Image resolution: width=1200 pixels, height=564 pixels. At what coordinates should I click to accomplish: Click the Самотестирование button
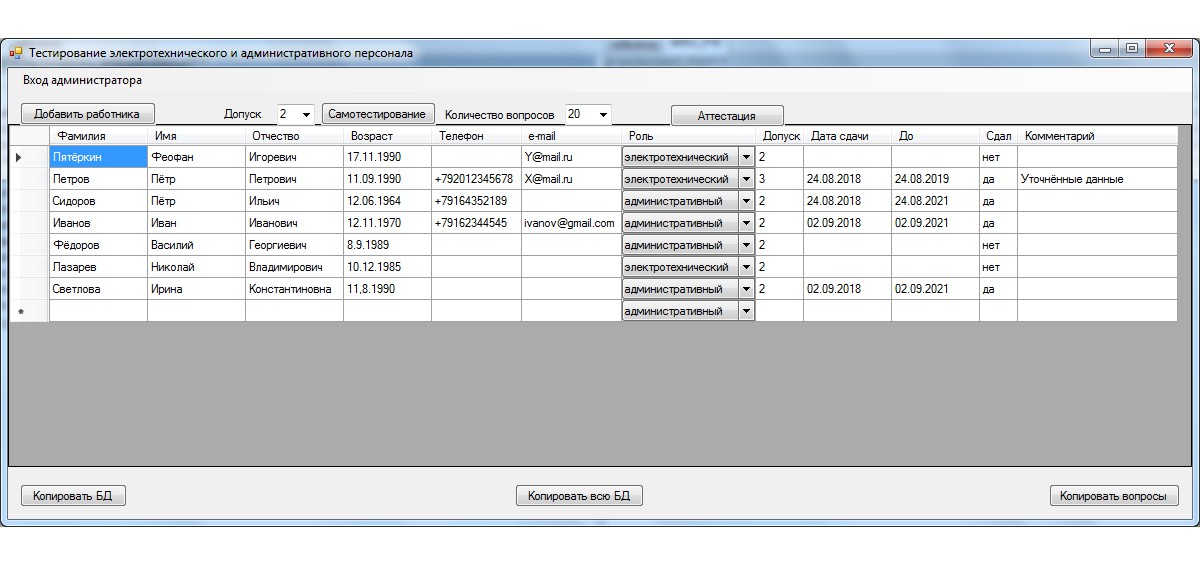tap(377, 114)
